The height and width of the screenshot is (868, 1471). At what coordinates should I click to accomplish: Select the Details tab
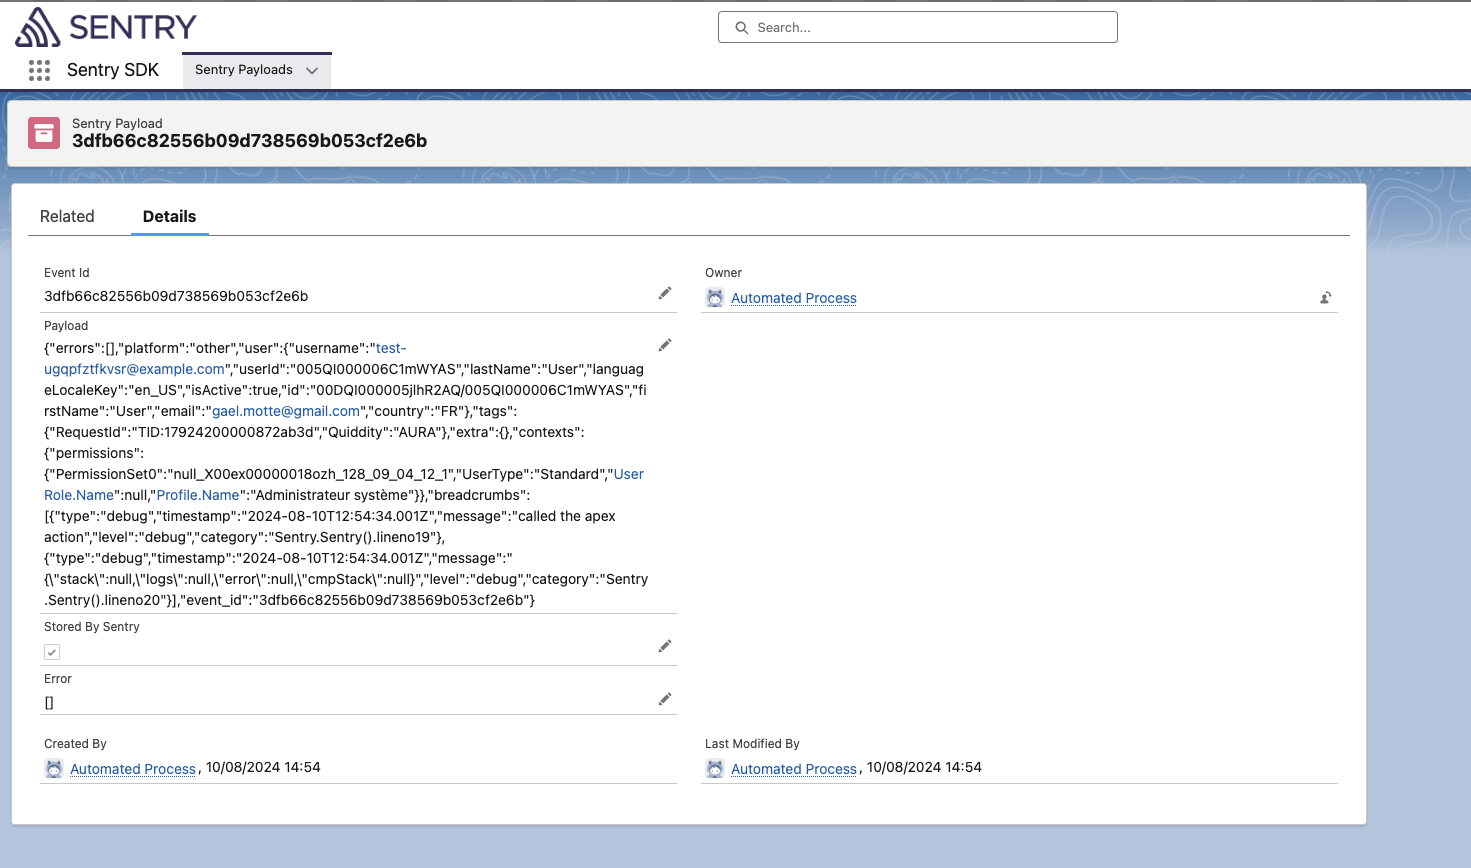(170, 216)
